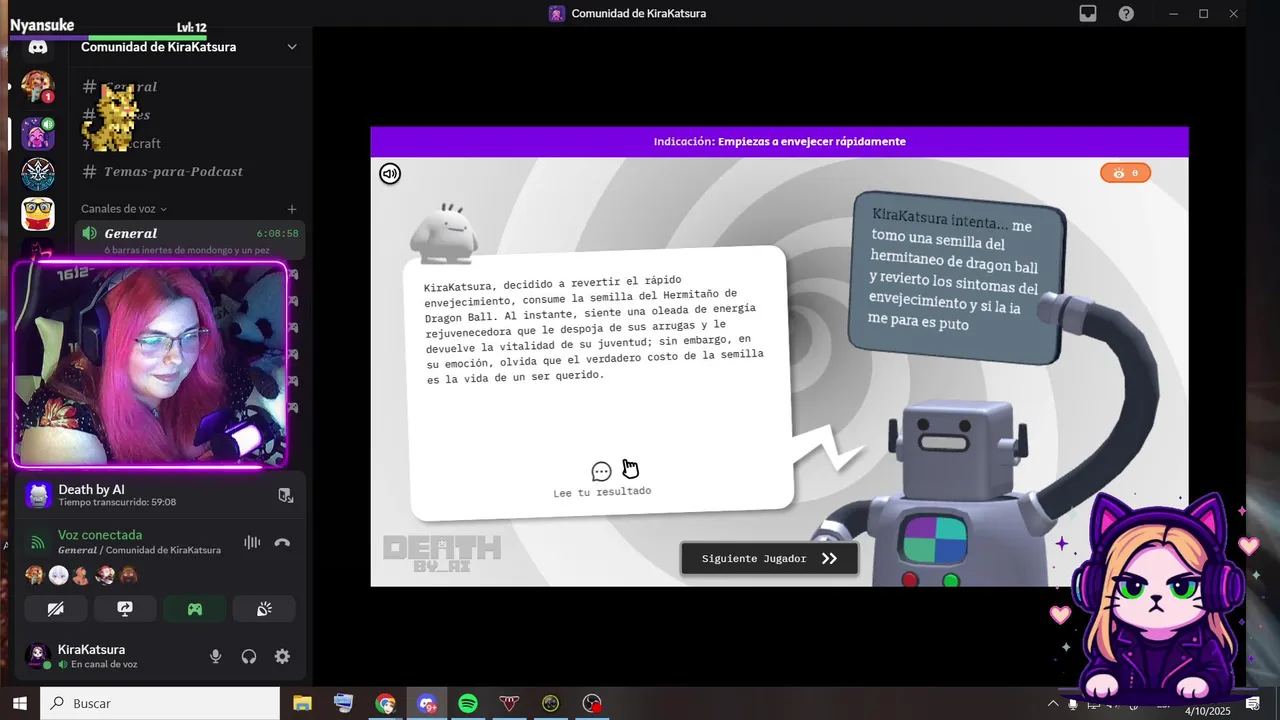Screen dimensions: 1280x720
Task: Leave the Death by AI activity
Action: click(x=285, y=495)
